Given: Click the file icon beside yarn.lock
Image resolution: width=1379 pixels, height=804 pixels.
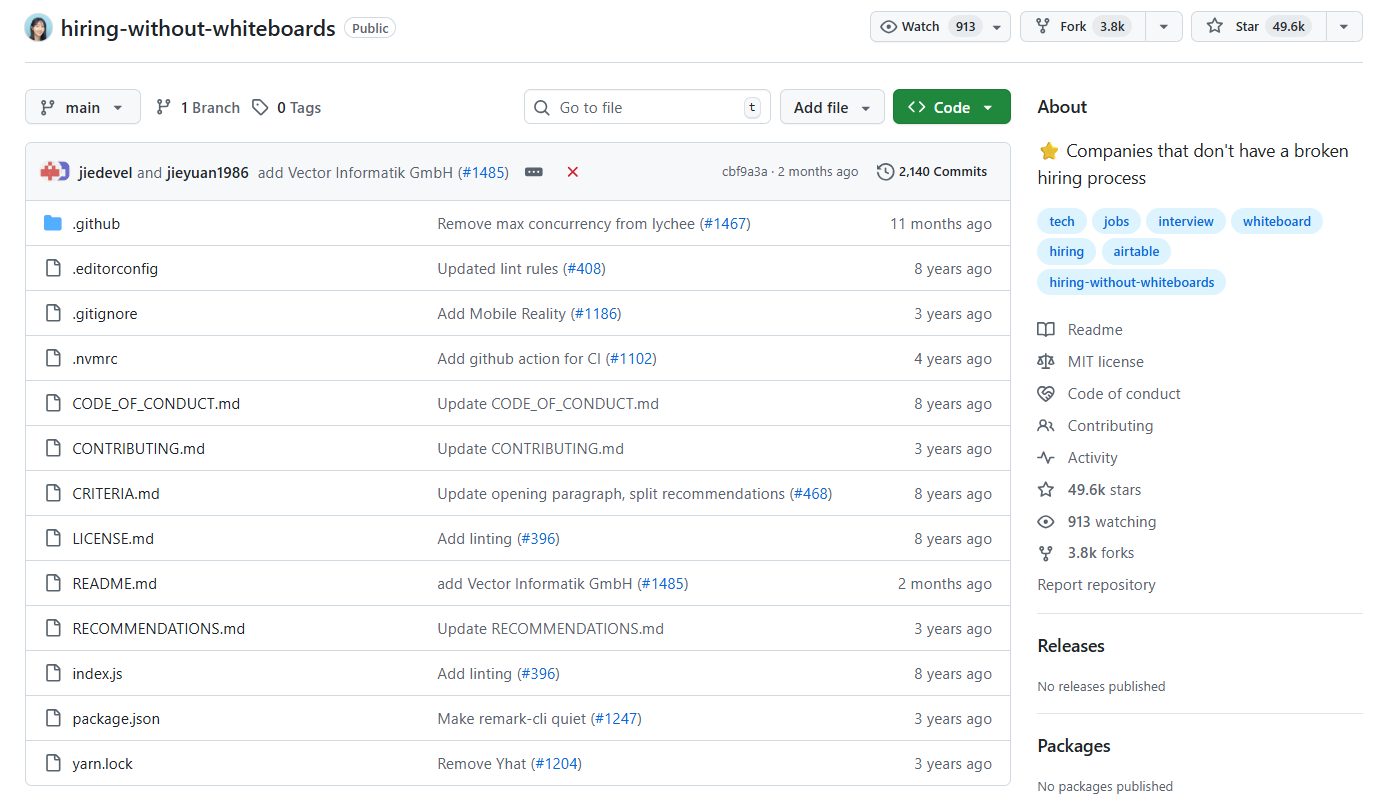Looking at the screenshot, I should pyautogui.click(x=53, y=763).
